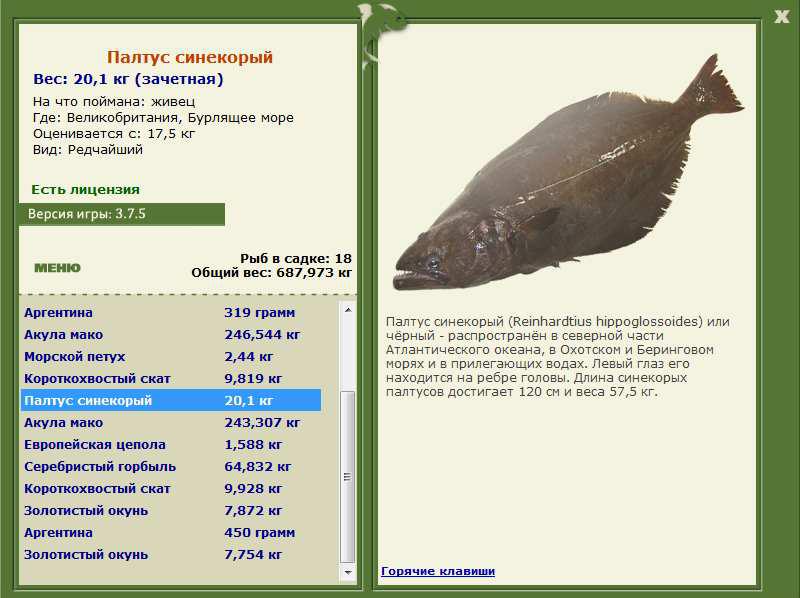Click Где: Великобритания, Бурлящее море line
Image resolution: width=800 pixels, height=598 pixels.
[163, 118]
